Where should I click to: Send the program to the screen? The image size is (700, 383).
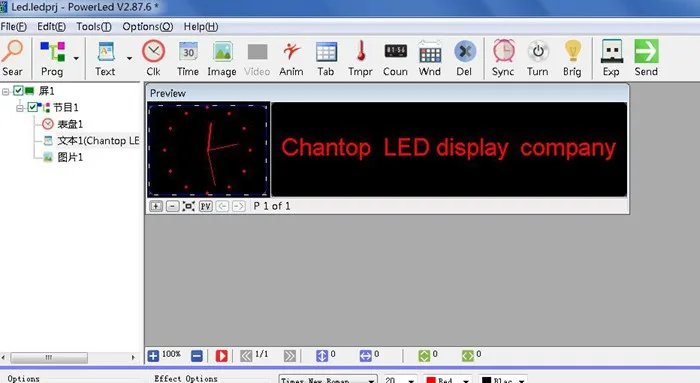coord(646,58)
